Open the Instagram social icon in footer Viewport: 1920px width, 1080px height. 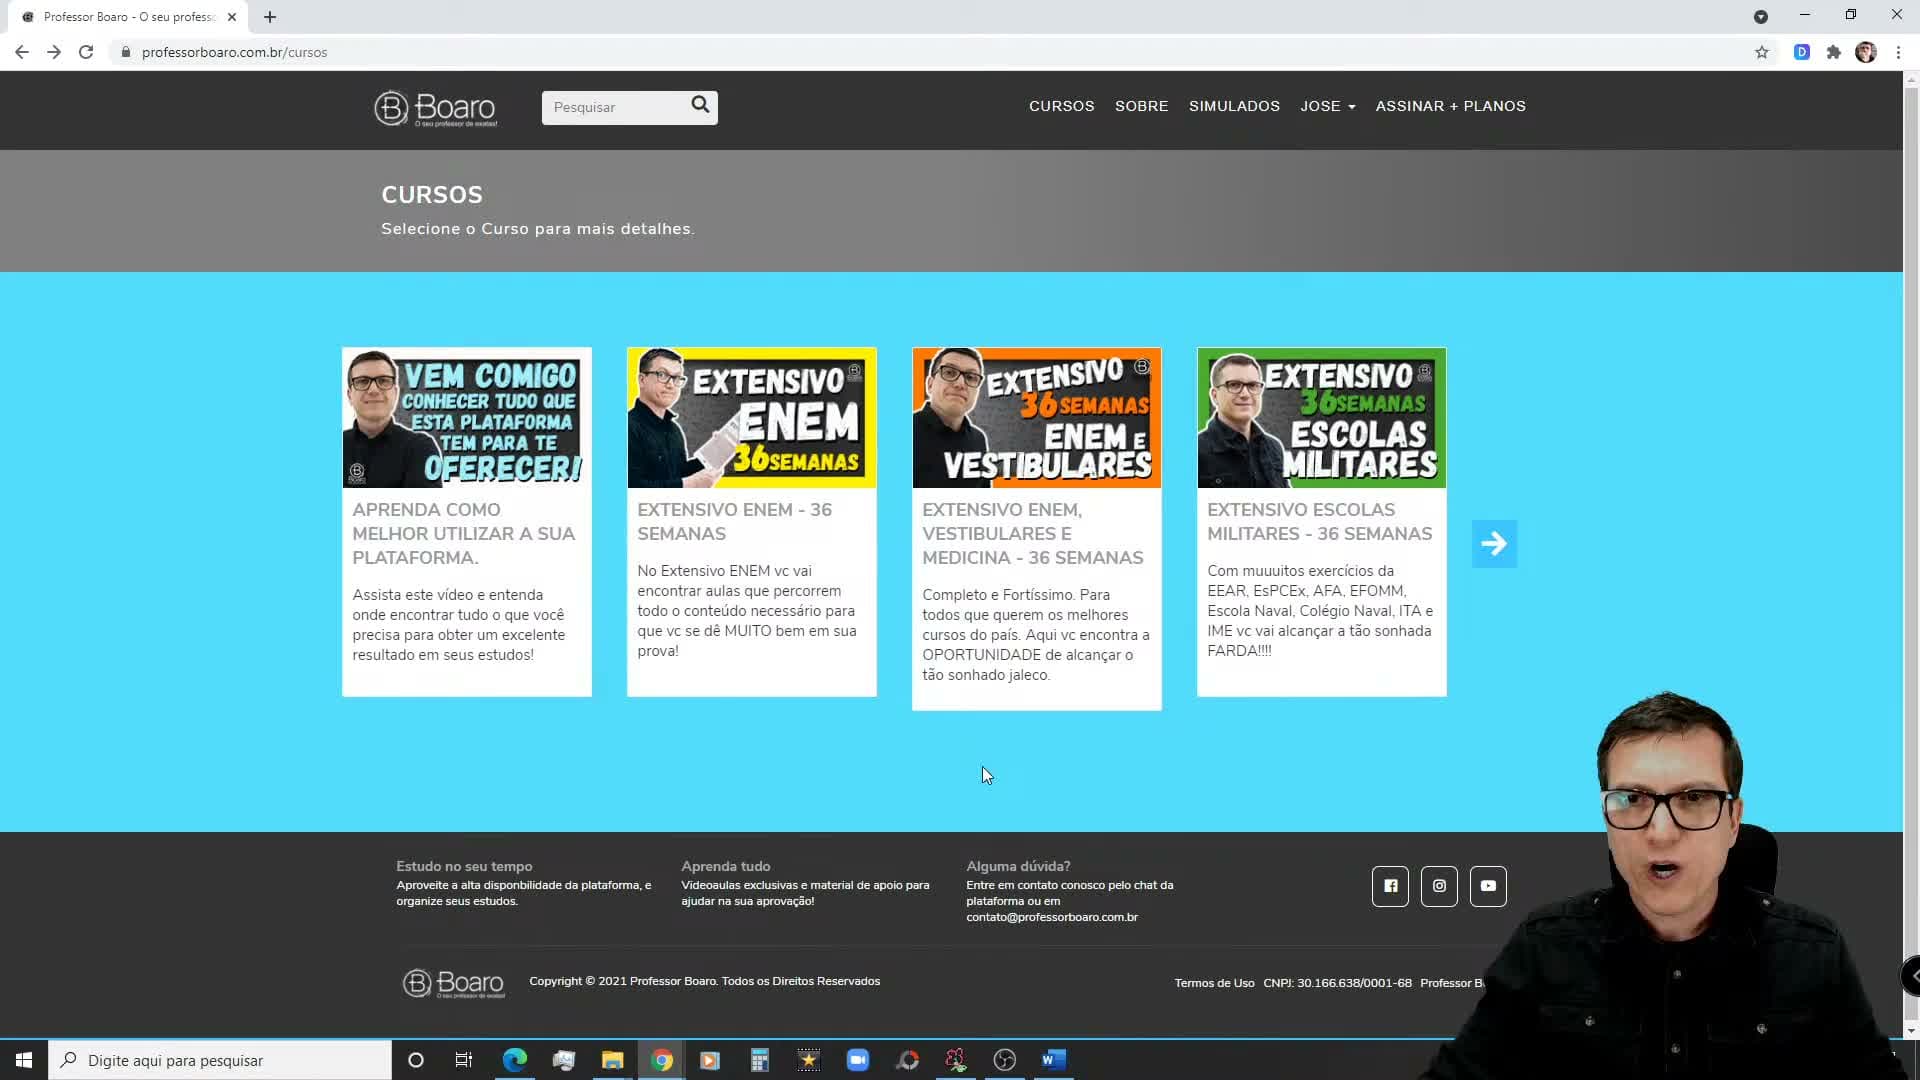pyautogui.click(x=1439, y=886)
